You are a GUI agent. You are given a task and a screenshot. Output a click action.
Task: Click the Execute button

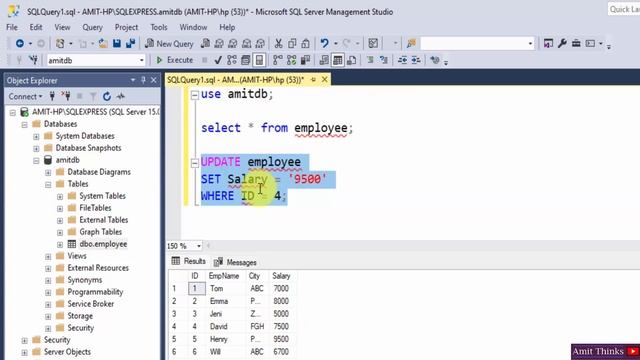[175, 60]
